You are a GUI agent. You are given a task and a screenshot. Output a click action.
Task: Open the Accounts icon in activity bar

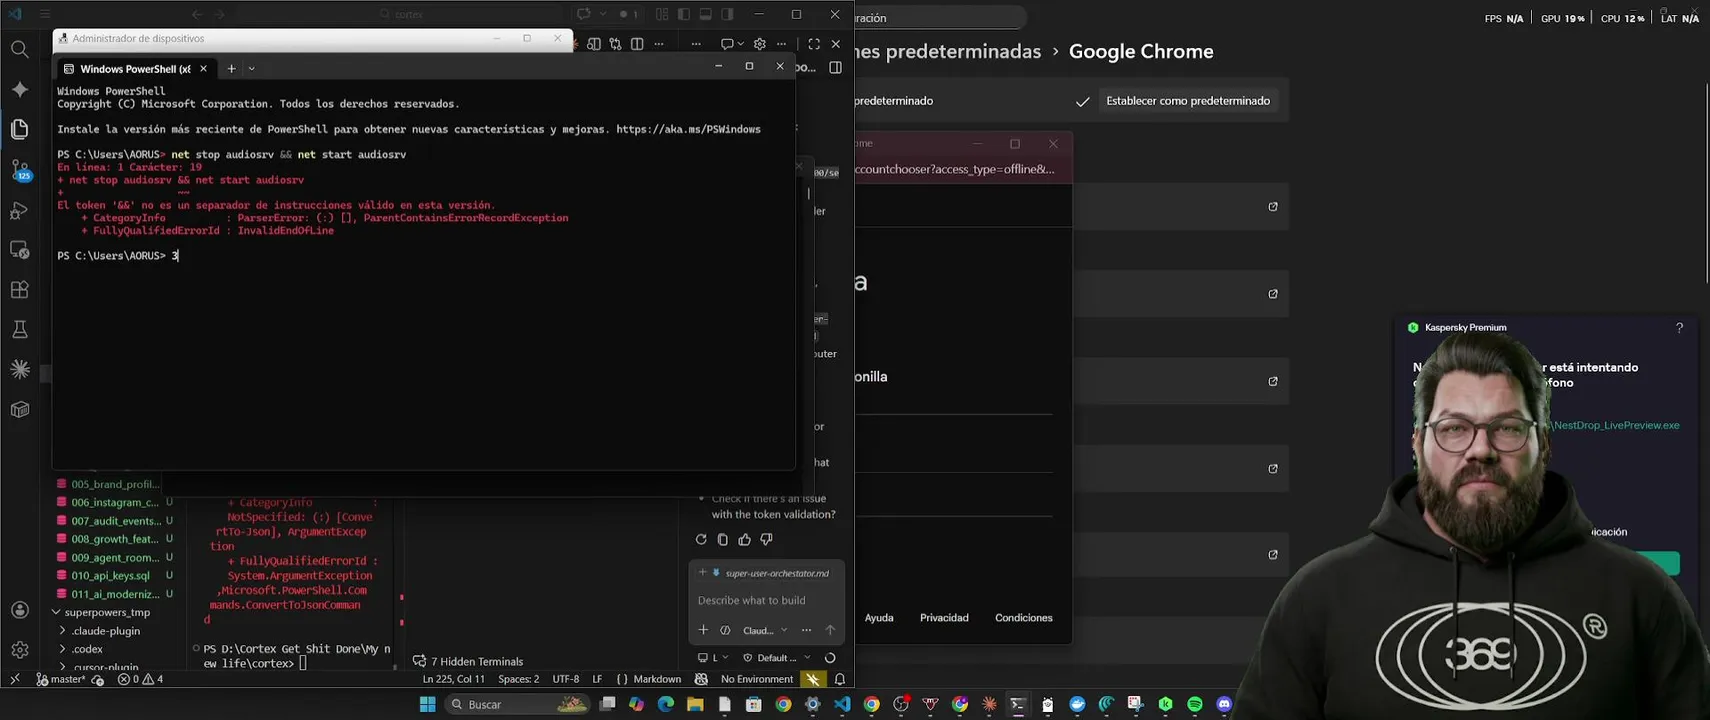(20, 610)
